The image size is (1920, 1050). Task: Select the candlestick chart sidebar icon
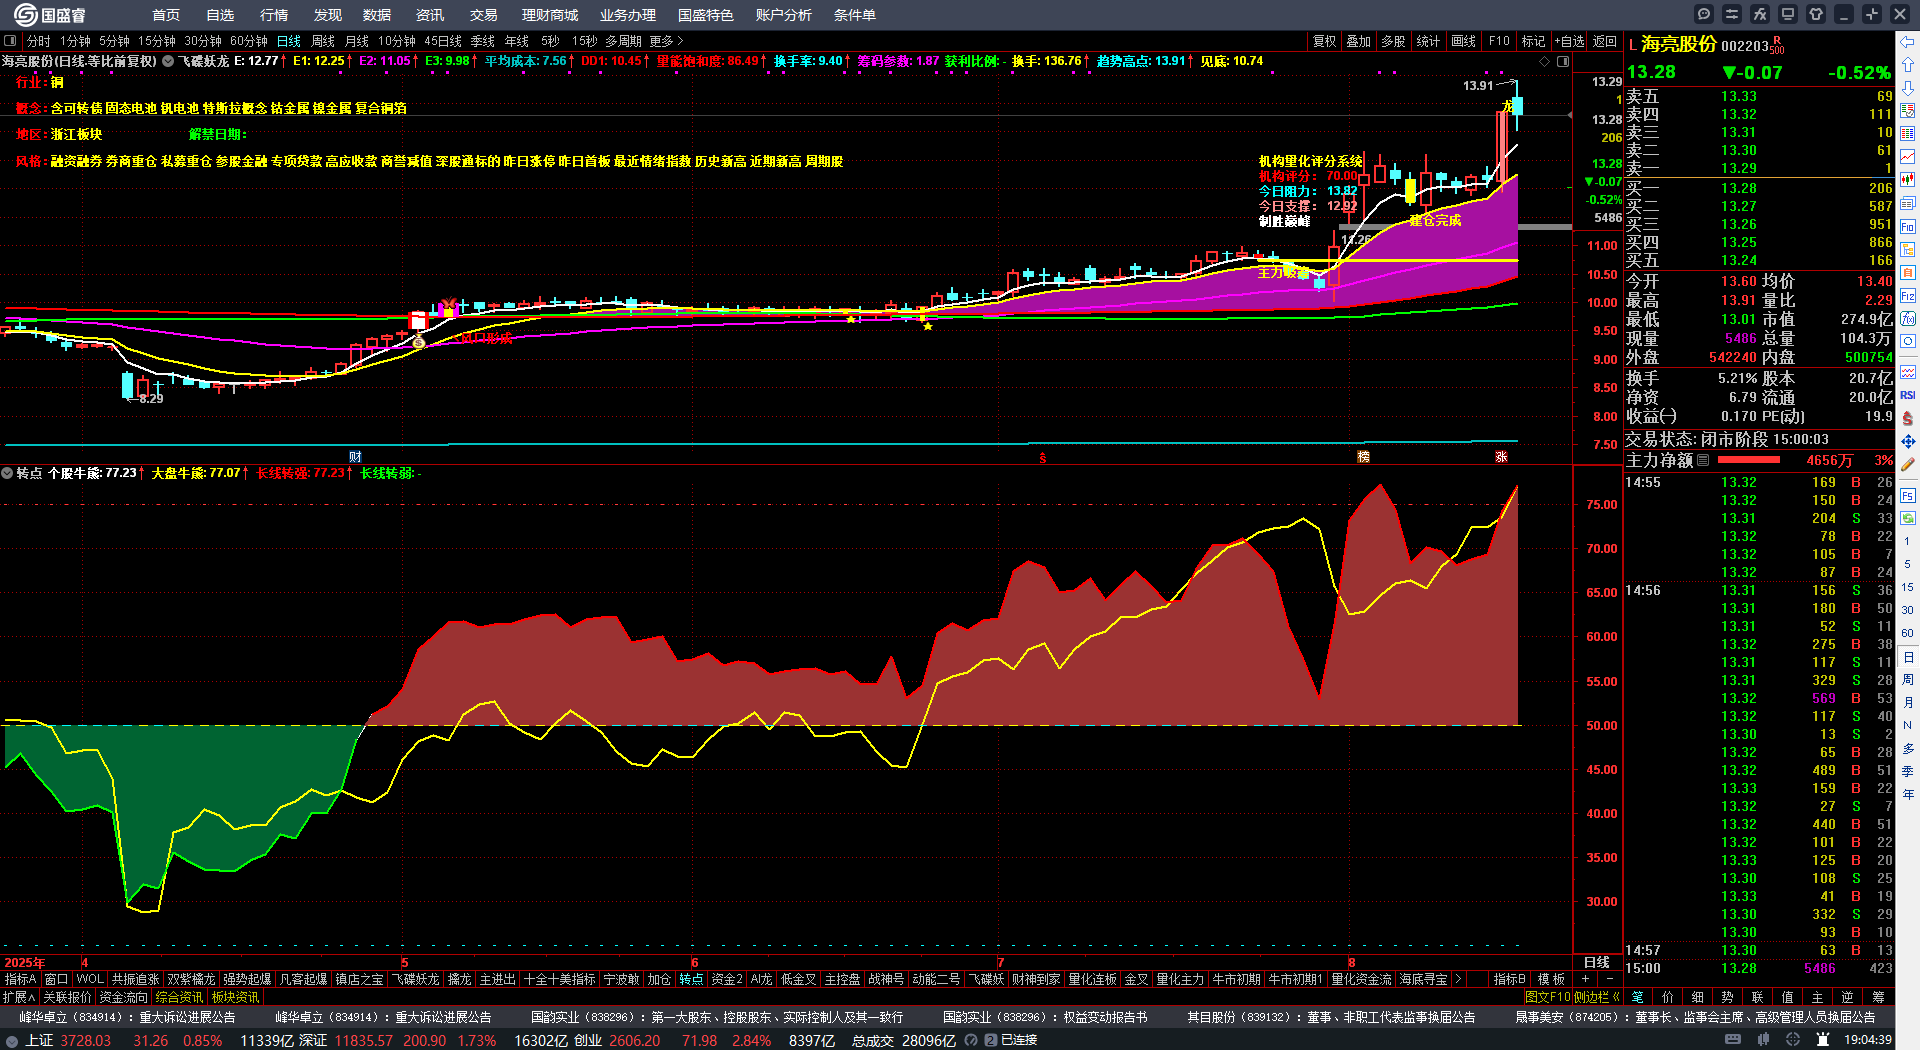(1908, 180)
